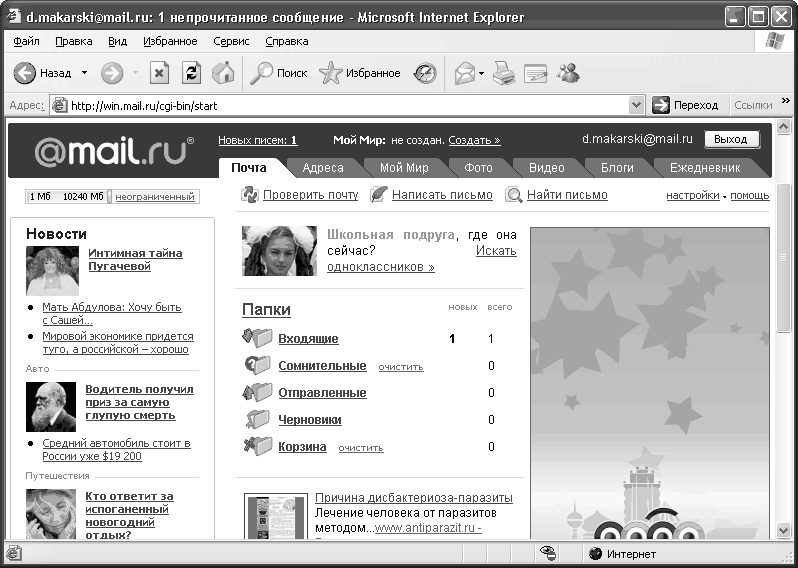
Task: Switch to the Фото tab
Action: click(x=470, y=168)
